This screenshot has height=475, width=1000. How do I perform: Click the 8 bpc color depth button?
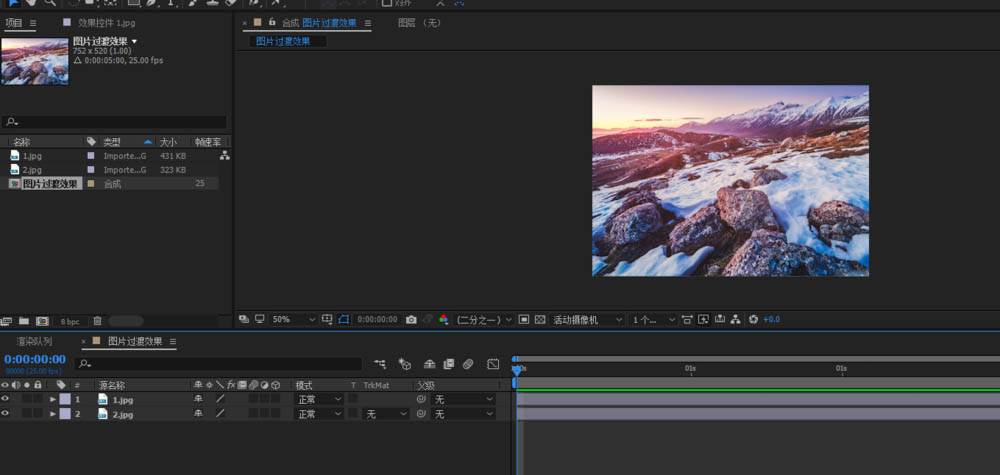click(x=70, y=321)
